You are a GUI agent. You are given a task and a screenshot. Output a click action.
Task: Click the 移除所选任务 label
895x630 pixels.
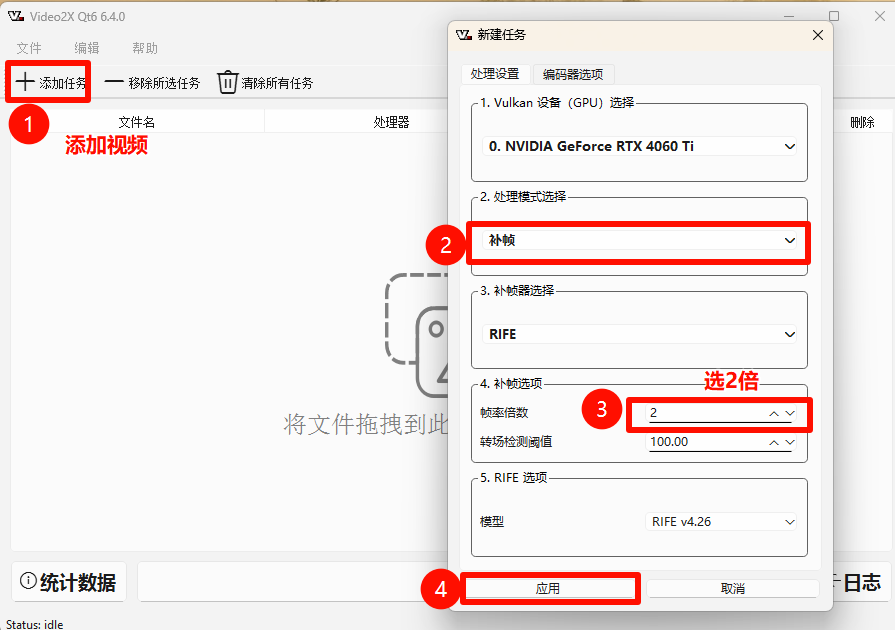(164, 83)
